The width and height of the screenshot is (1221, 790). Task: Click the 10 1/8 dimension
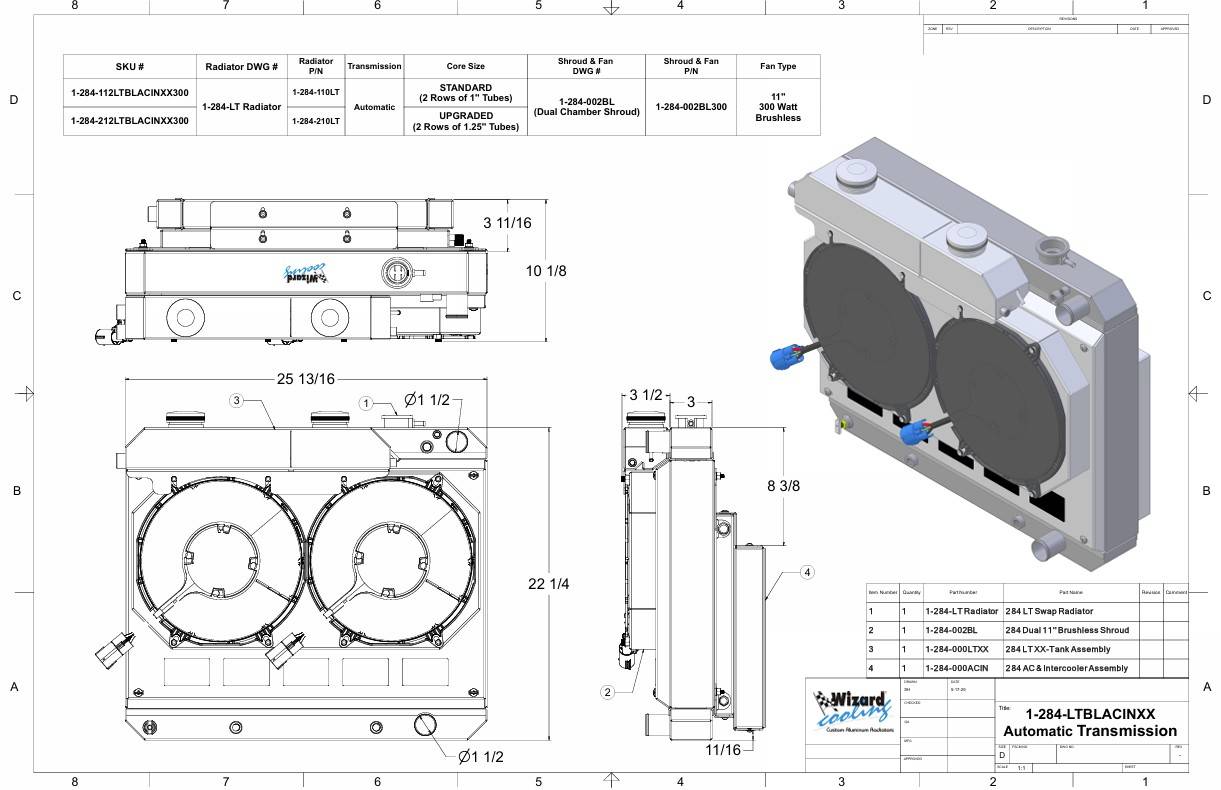coord(546,271)
